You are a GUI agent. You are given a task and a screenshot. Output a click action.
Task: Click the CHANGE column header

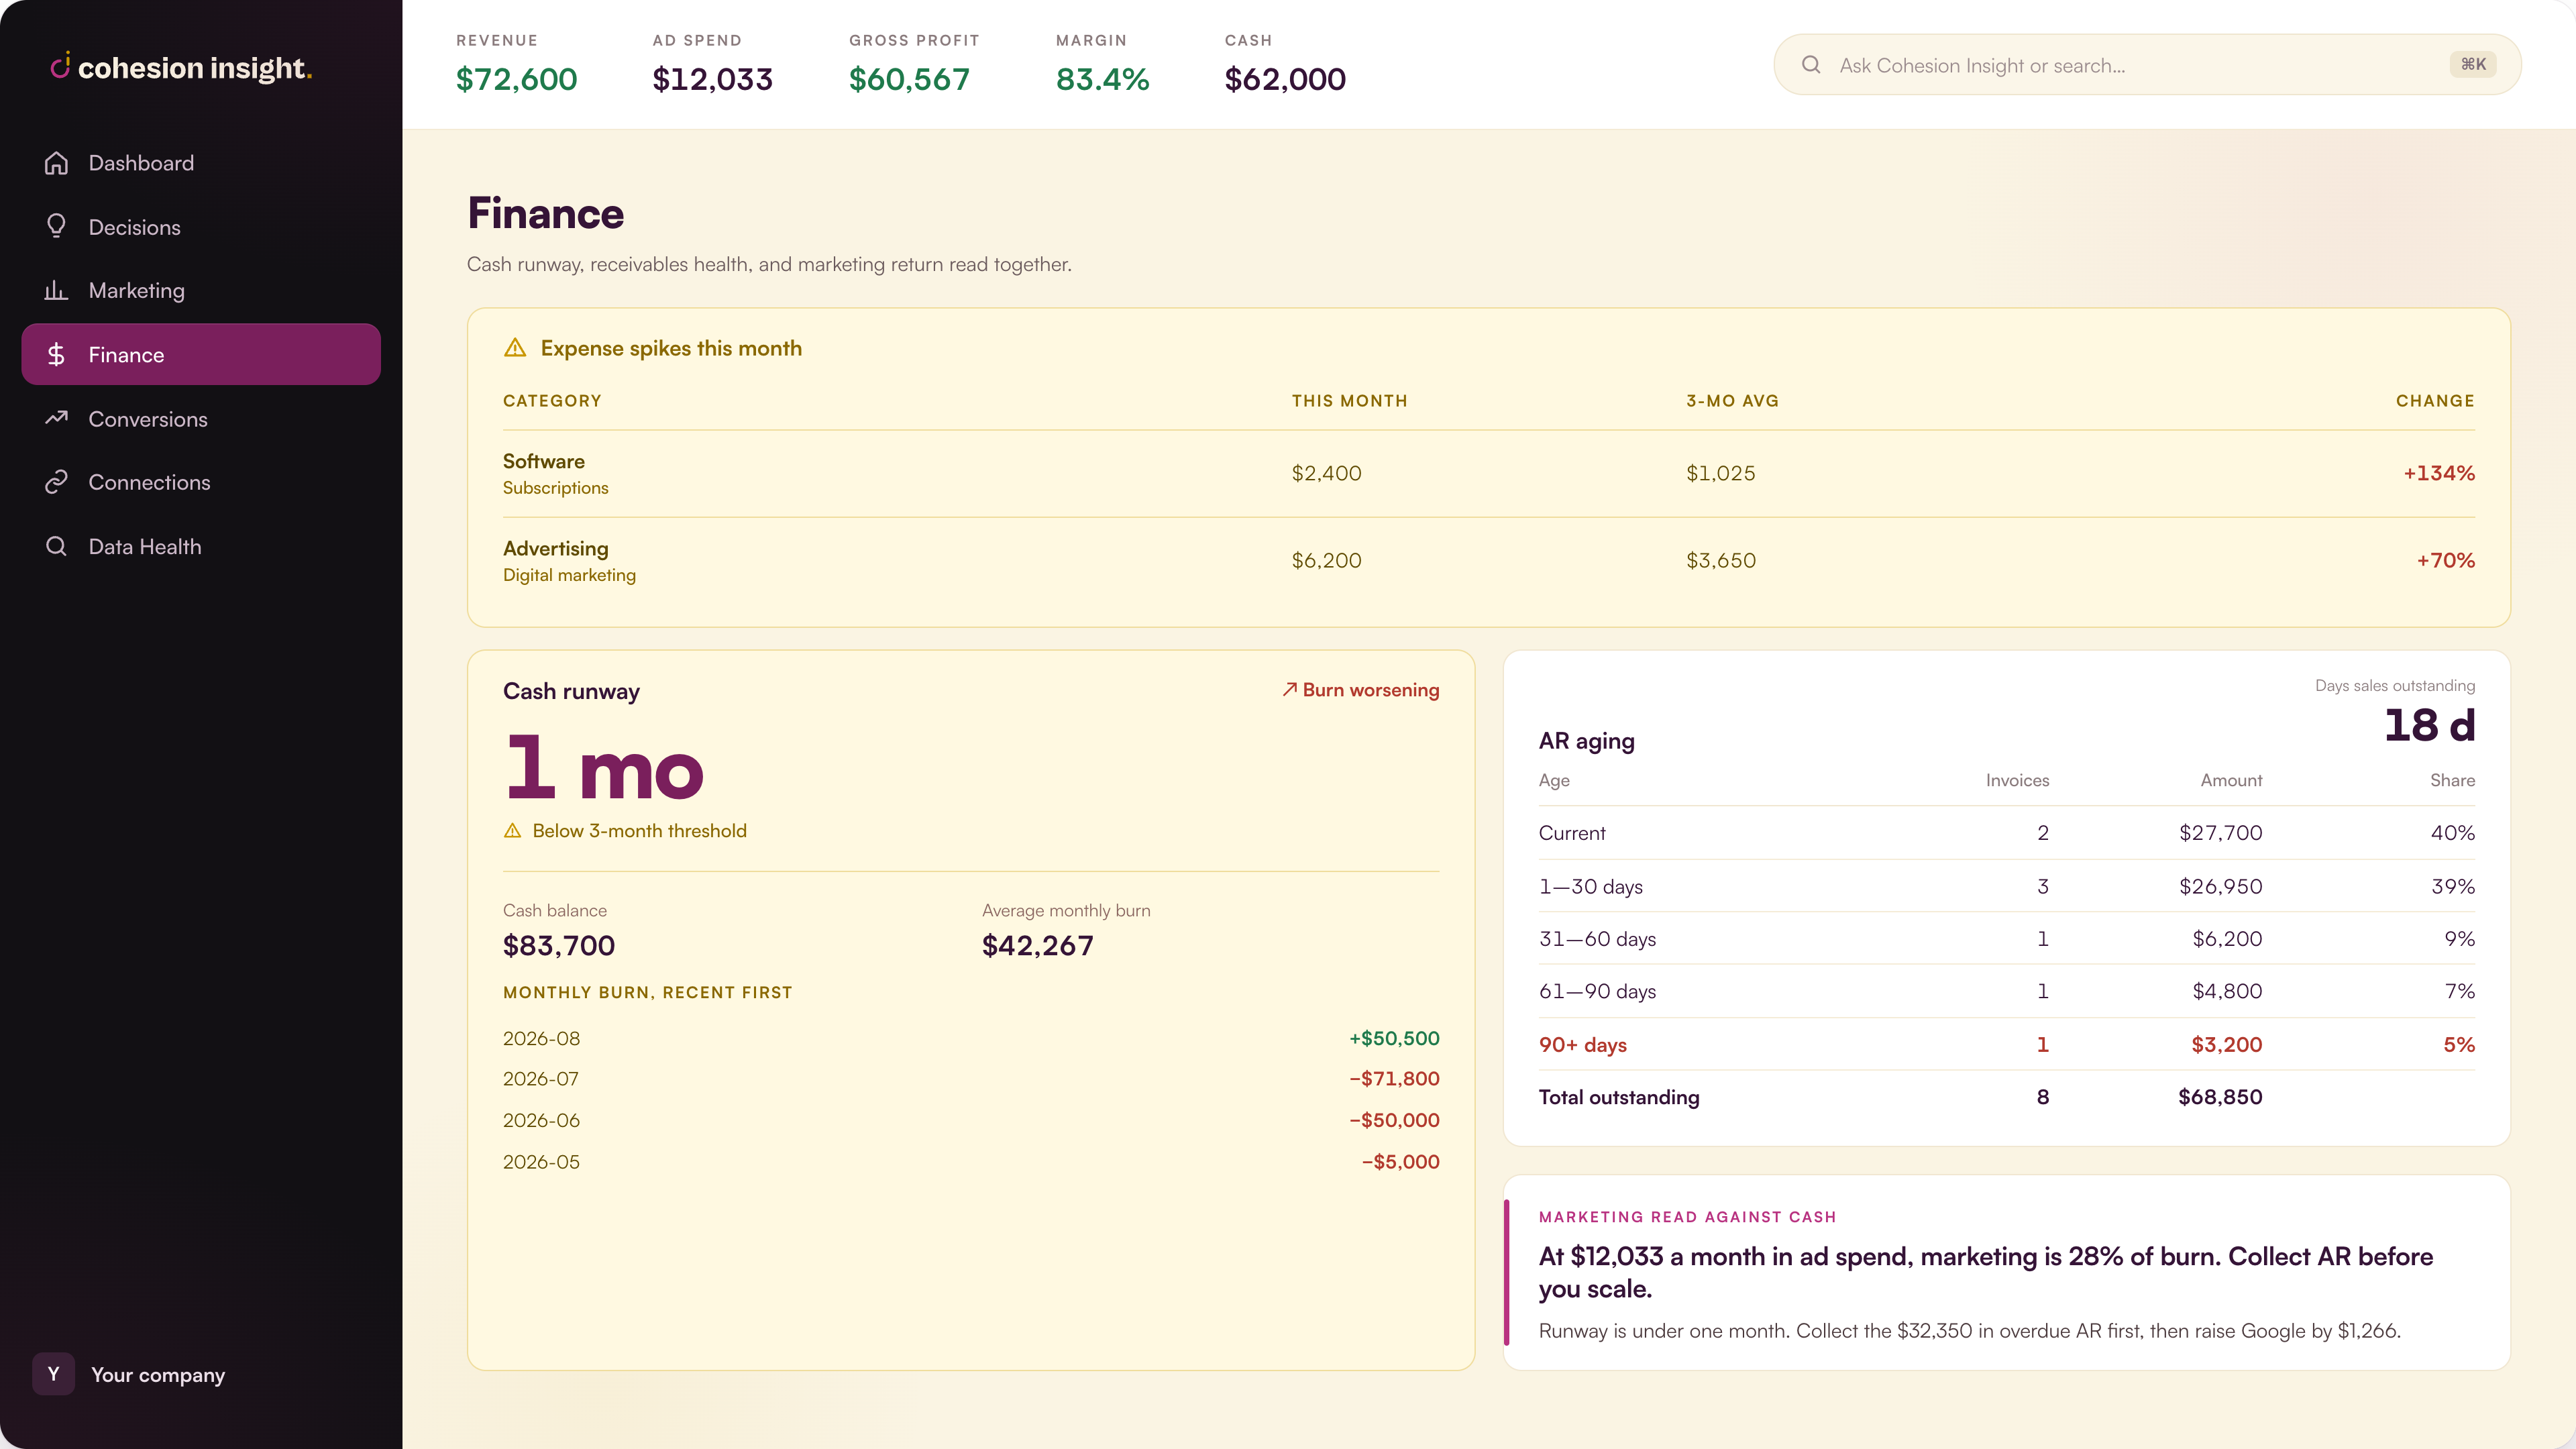2435,401
